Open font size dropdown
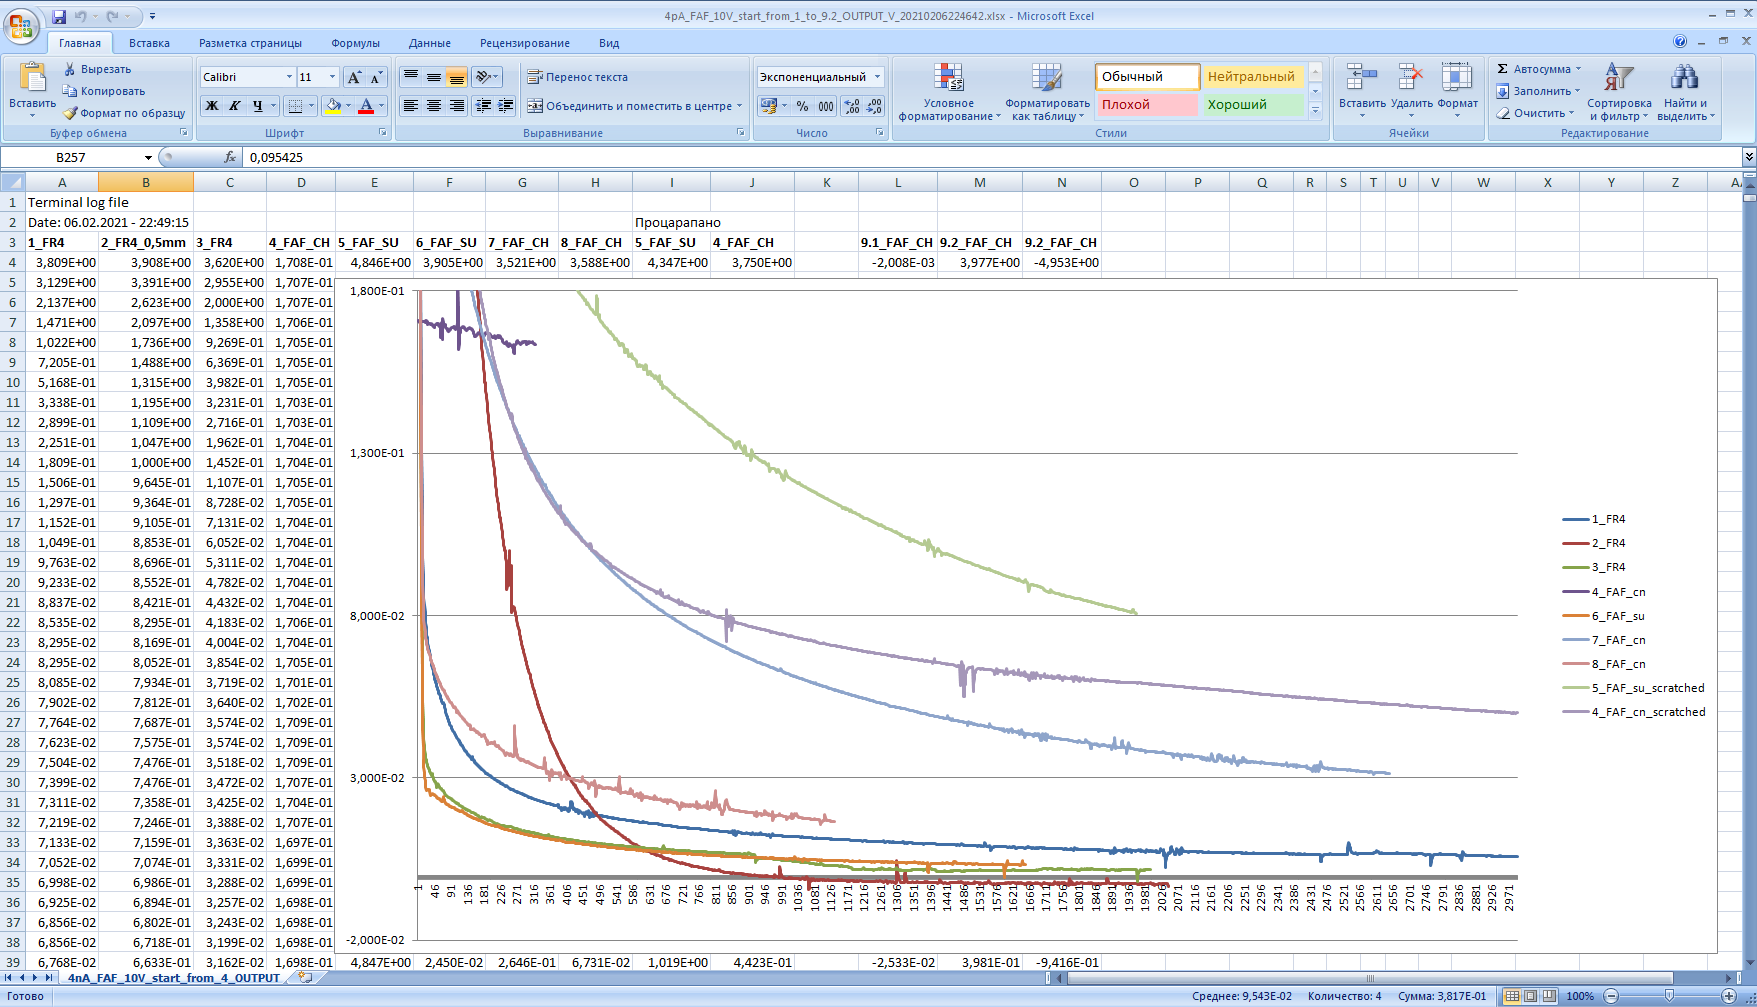Viewport: 1757px width, 1007px height. (x=332, y=77)
